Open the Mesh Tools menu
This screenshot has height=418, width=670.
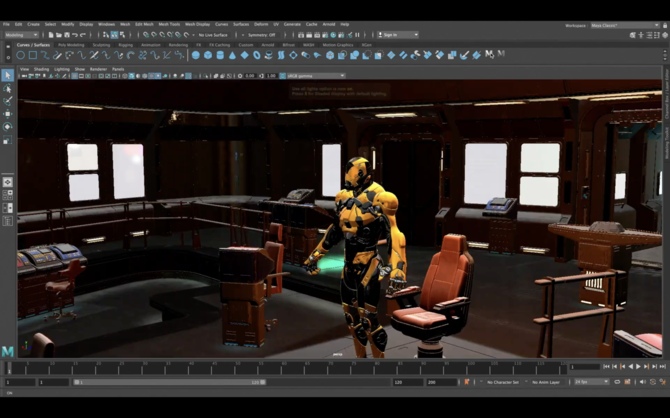(169, 24)
